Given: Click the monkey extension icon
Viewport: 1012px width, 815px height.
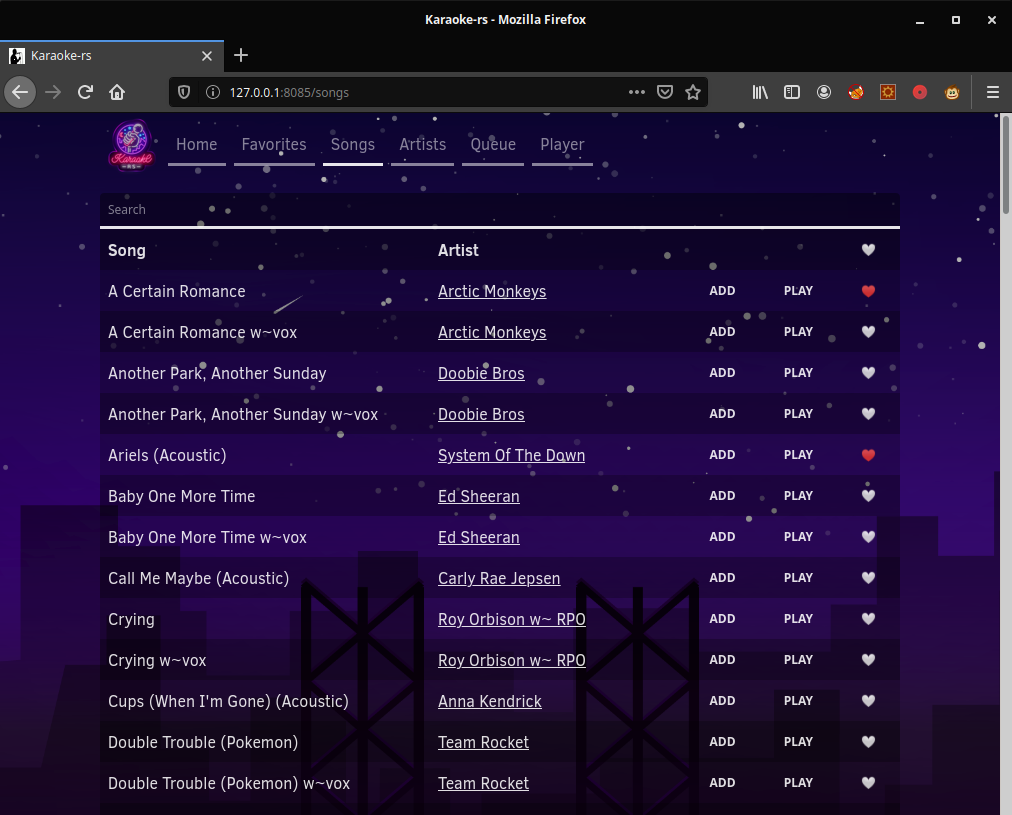Looking at the screenshot, I should [x=952, y=92].
